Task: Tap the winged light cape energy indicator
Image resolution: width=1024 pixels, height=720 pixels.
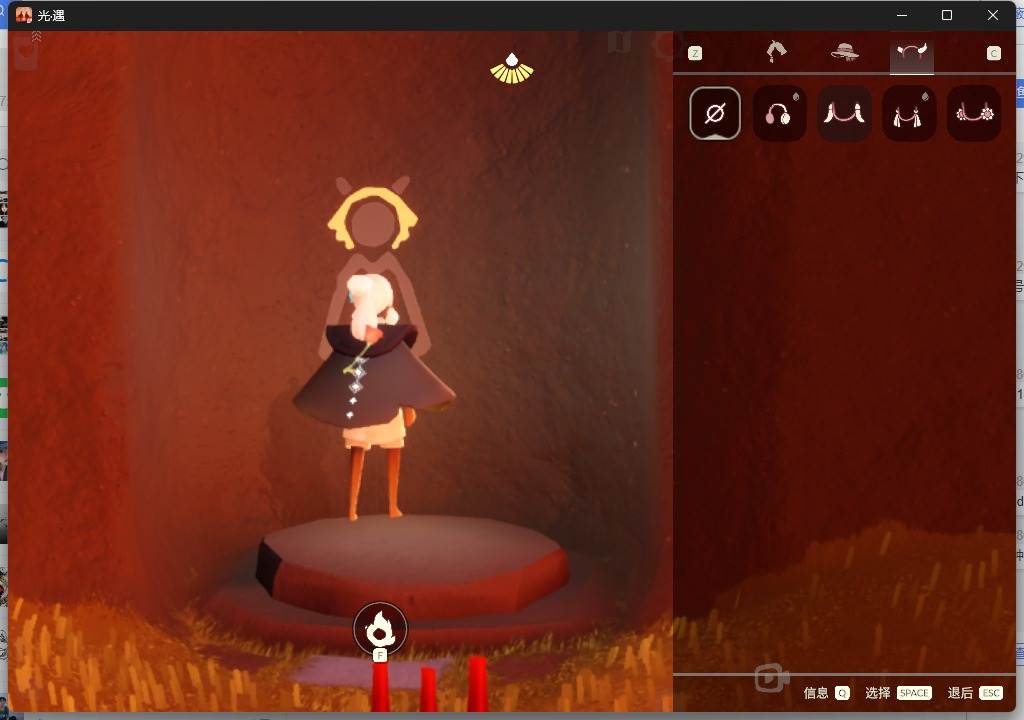Action: [x=512, y=69]
